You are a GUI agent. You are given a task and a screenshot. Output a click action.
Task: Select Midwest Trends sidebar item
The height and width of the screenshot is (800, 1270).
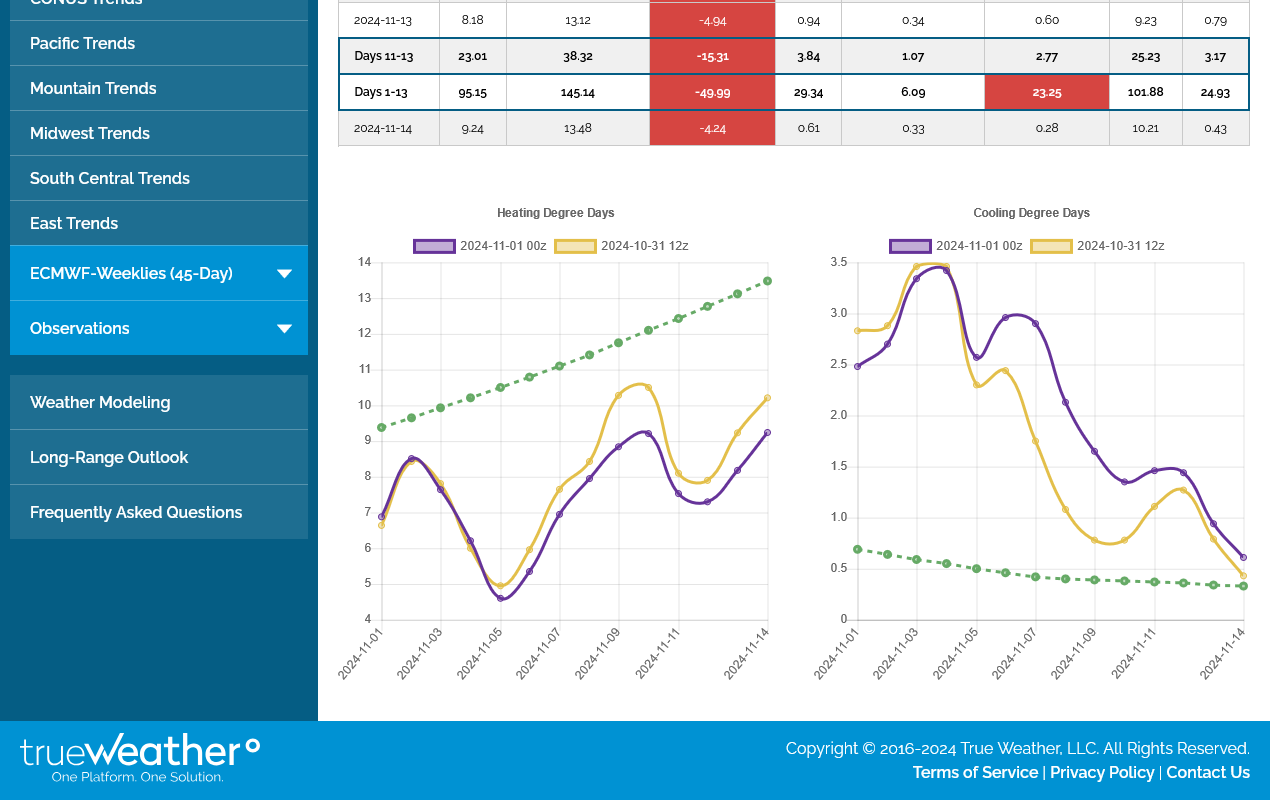[x=90, y=133]
